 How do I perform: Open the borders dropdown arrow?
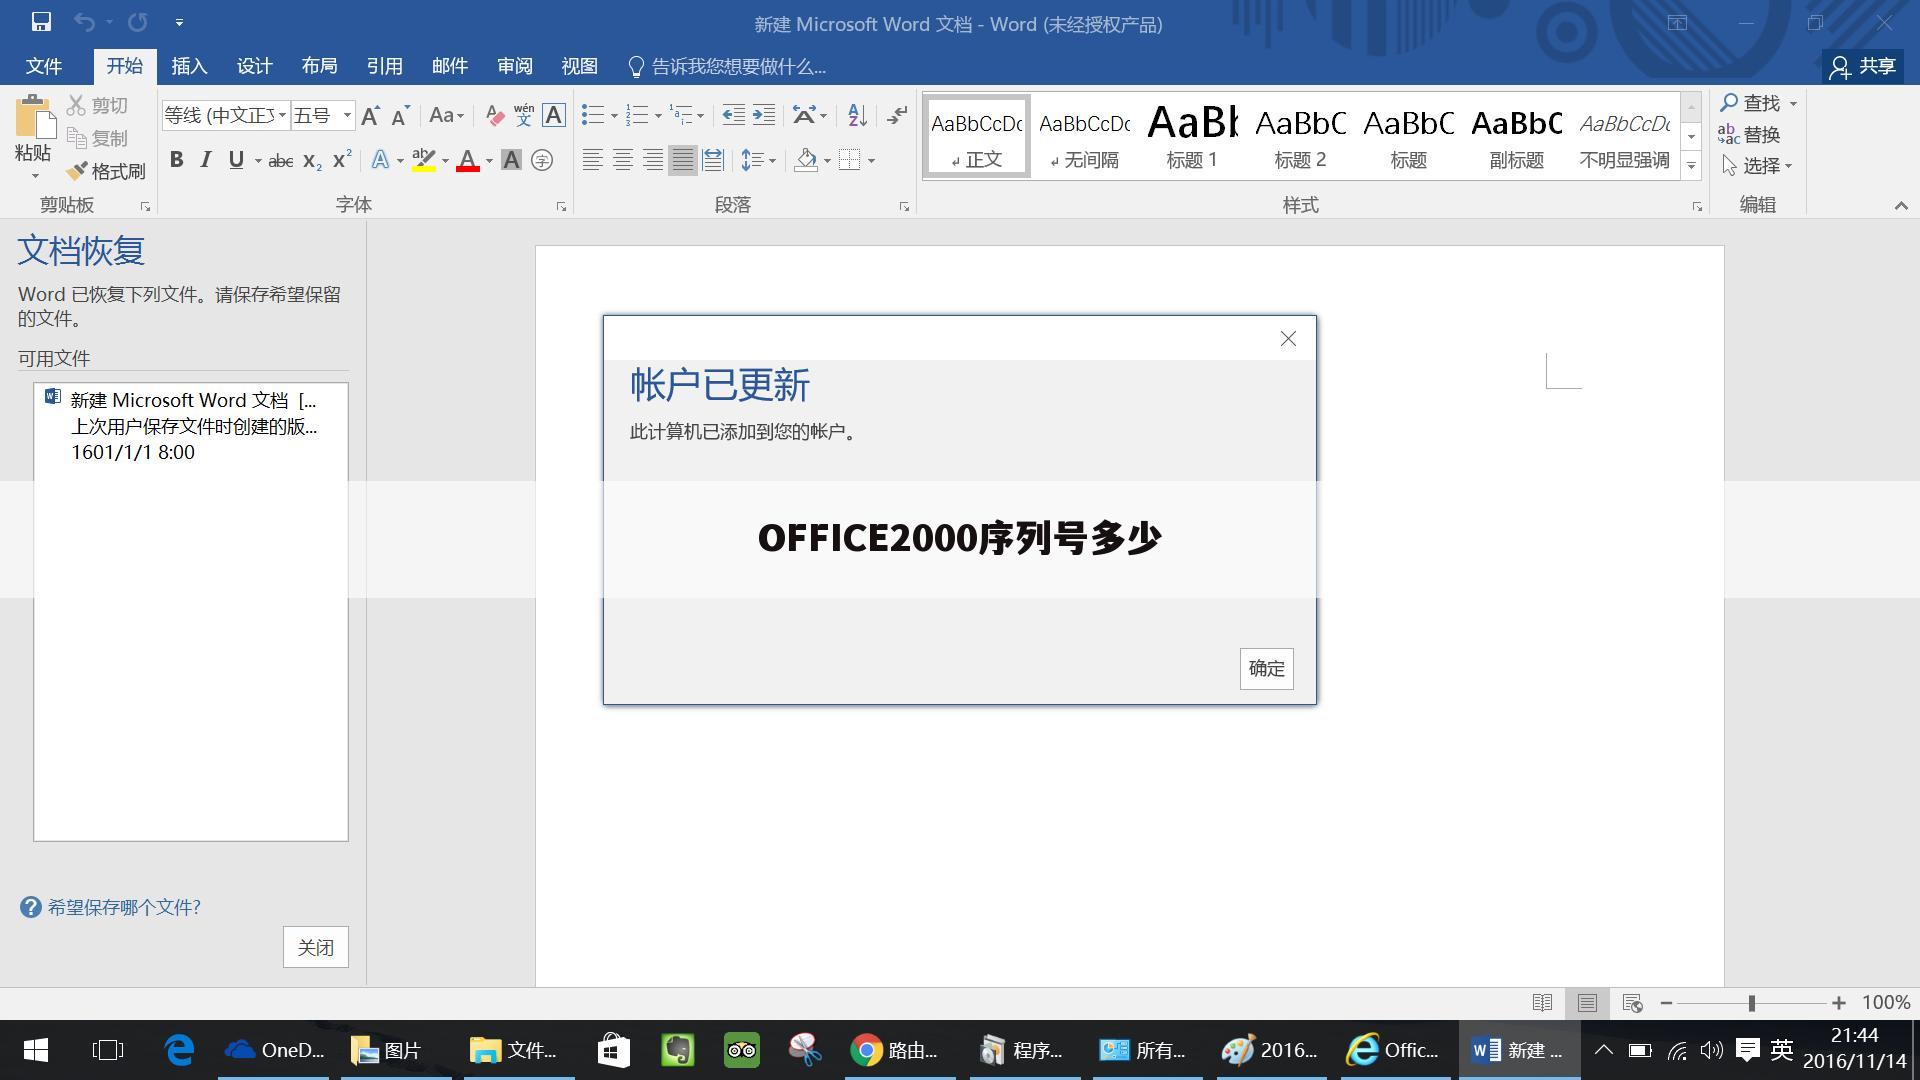tap(871, 160)
